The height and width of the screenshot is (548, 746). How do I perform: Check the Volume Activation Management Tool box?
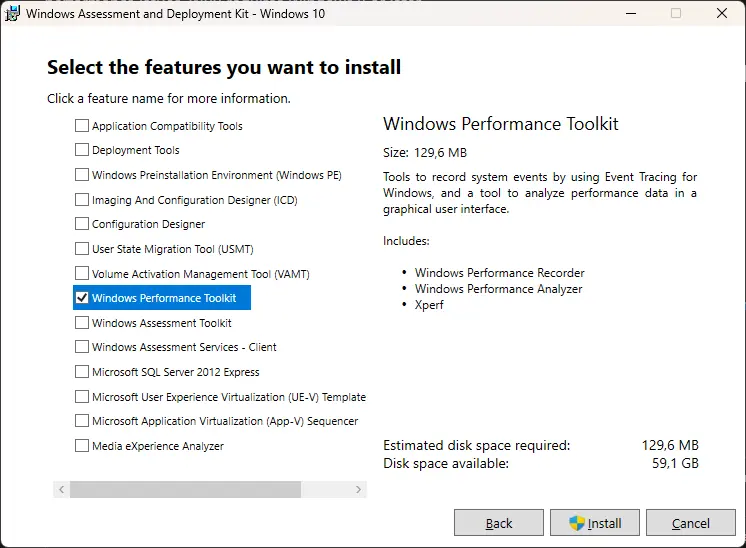(82, 274)
